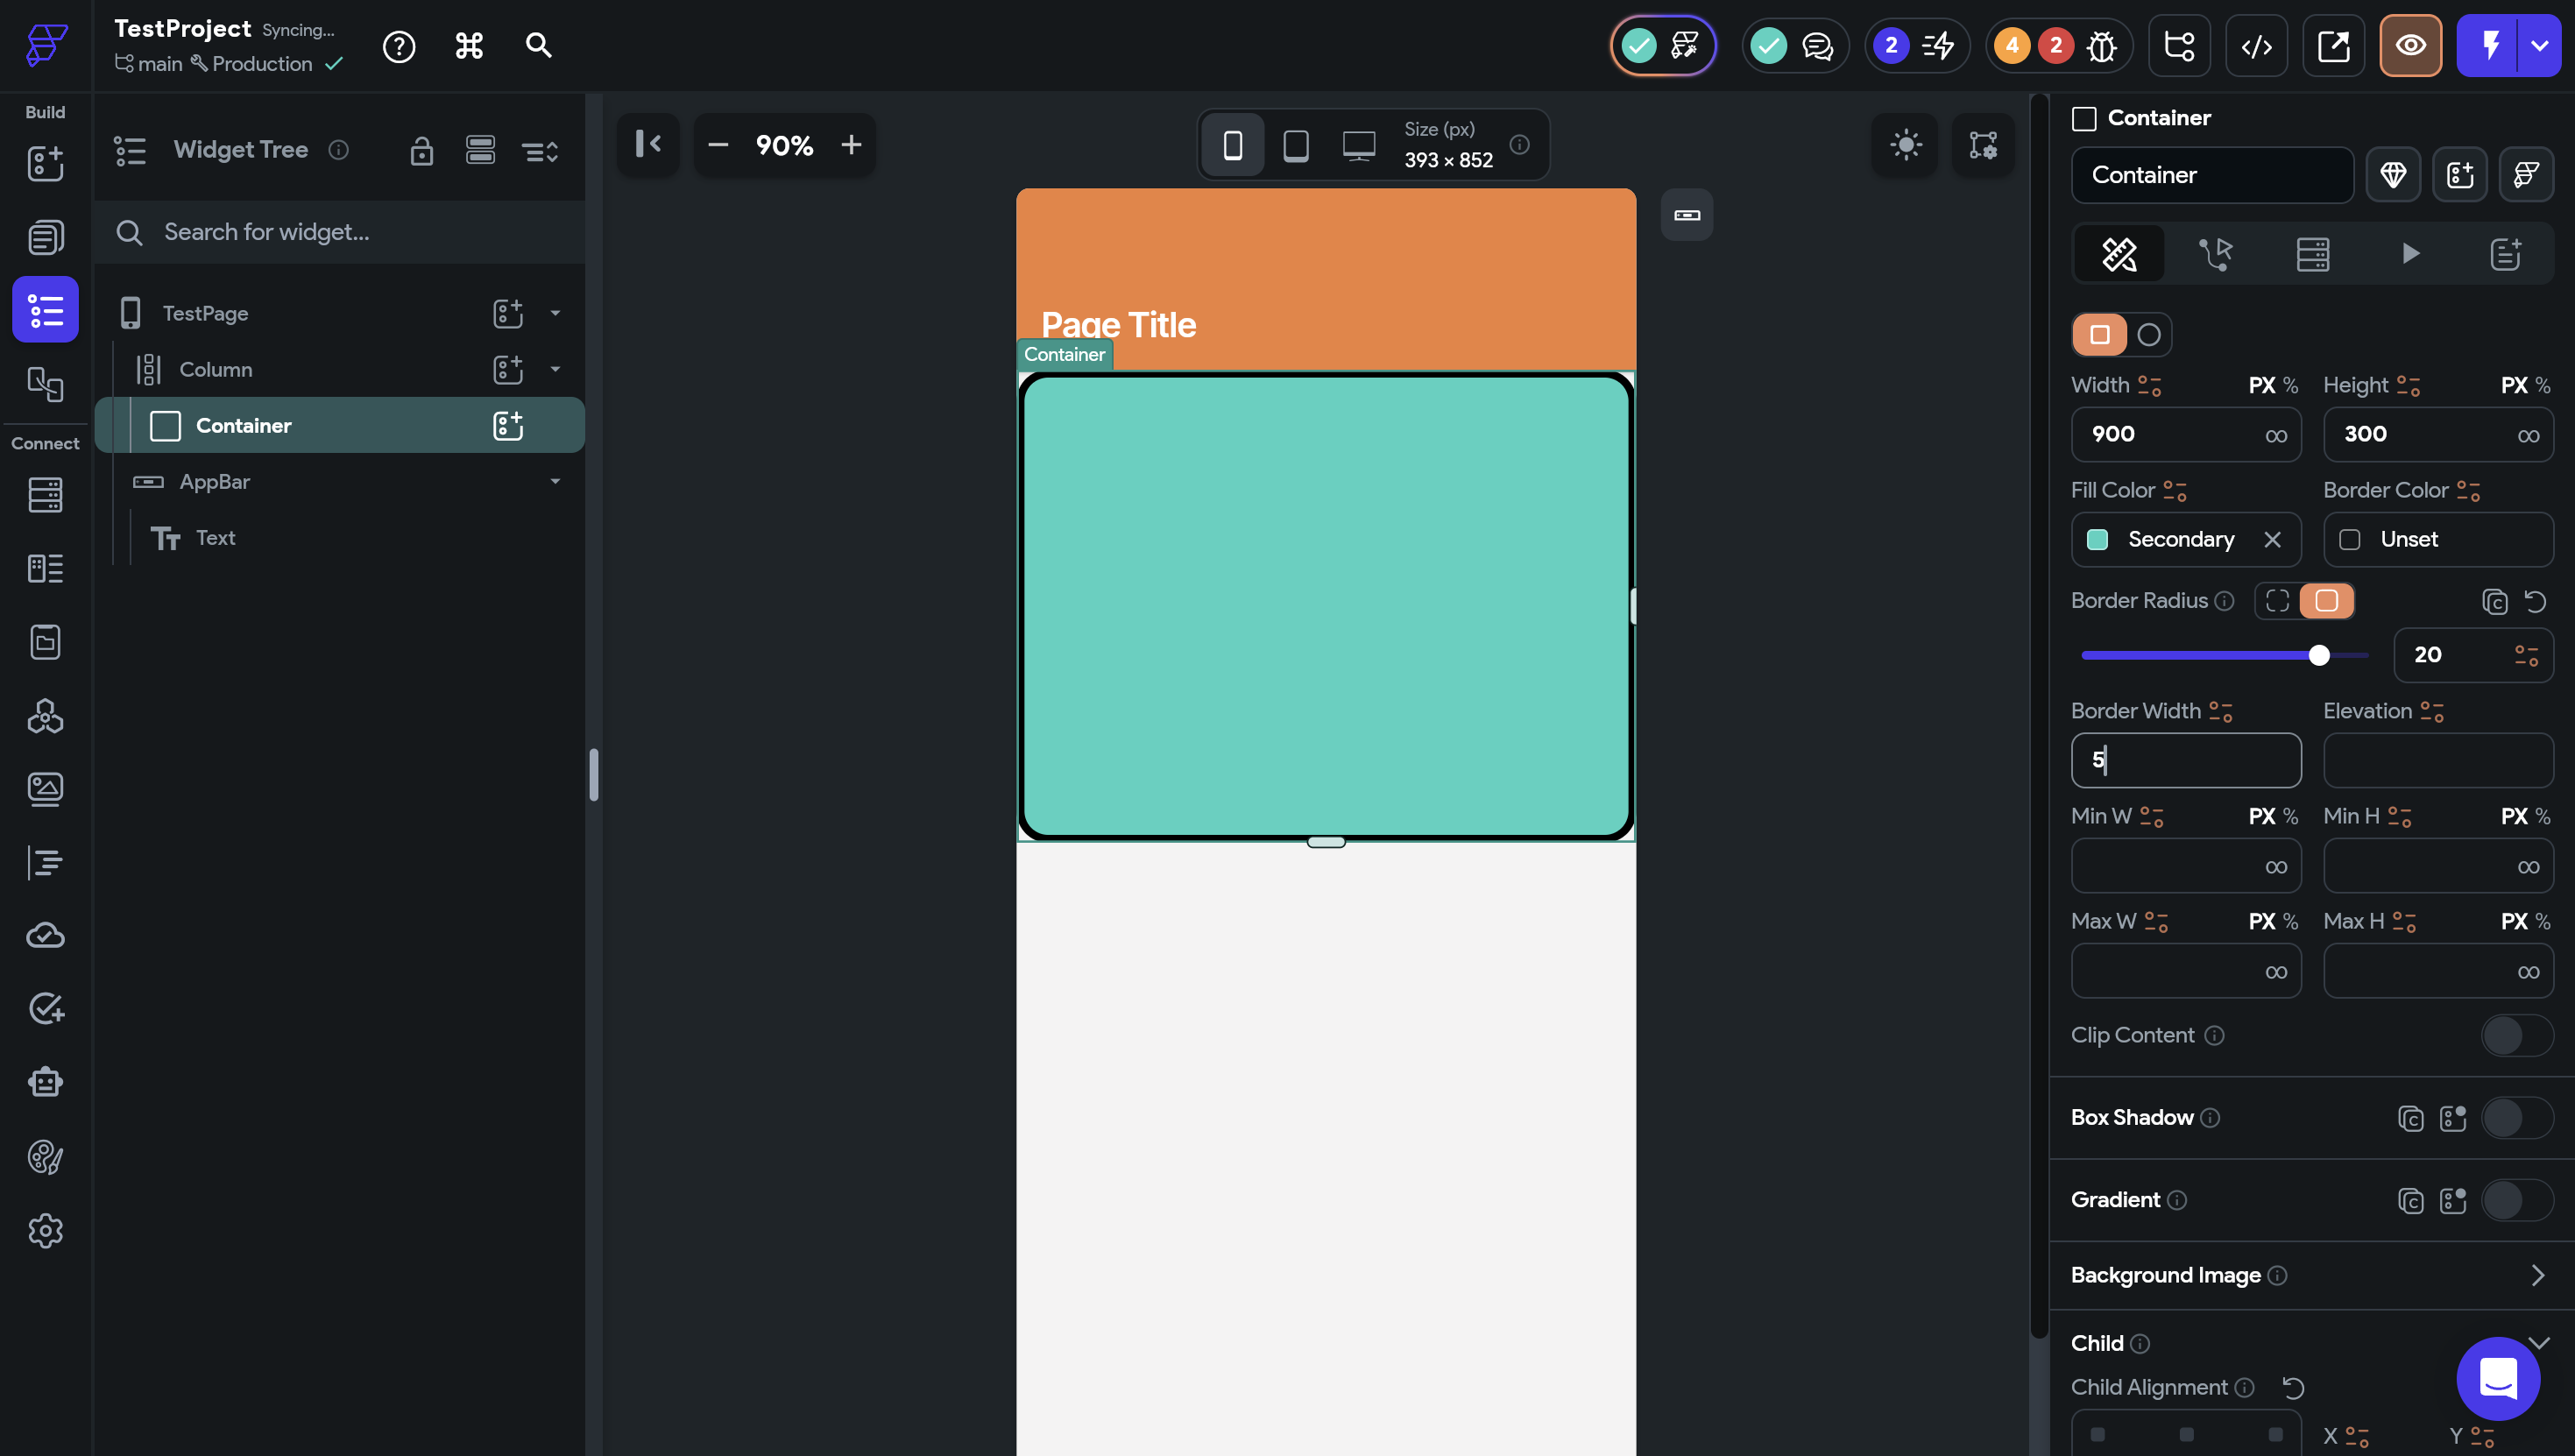
Task: Select the AppBar item in widget tree
Action: click(x=214, y=482)
